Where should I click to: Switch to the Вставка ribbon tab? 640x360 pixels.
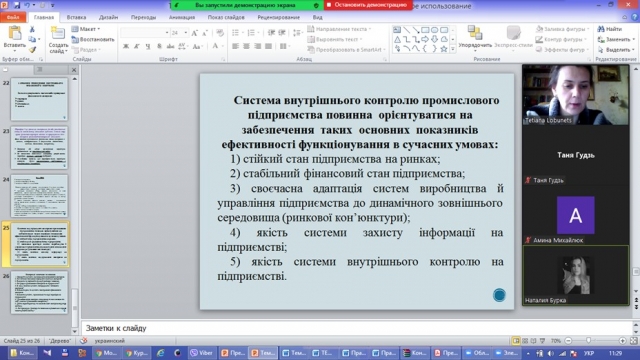click(76, 17)
